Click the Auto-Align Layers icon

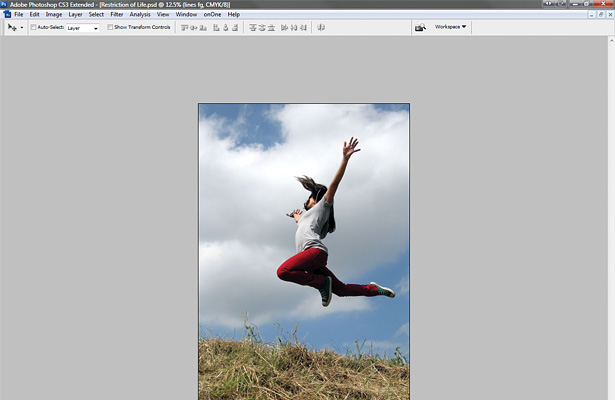coord(321,27)
